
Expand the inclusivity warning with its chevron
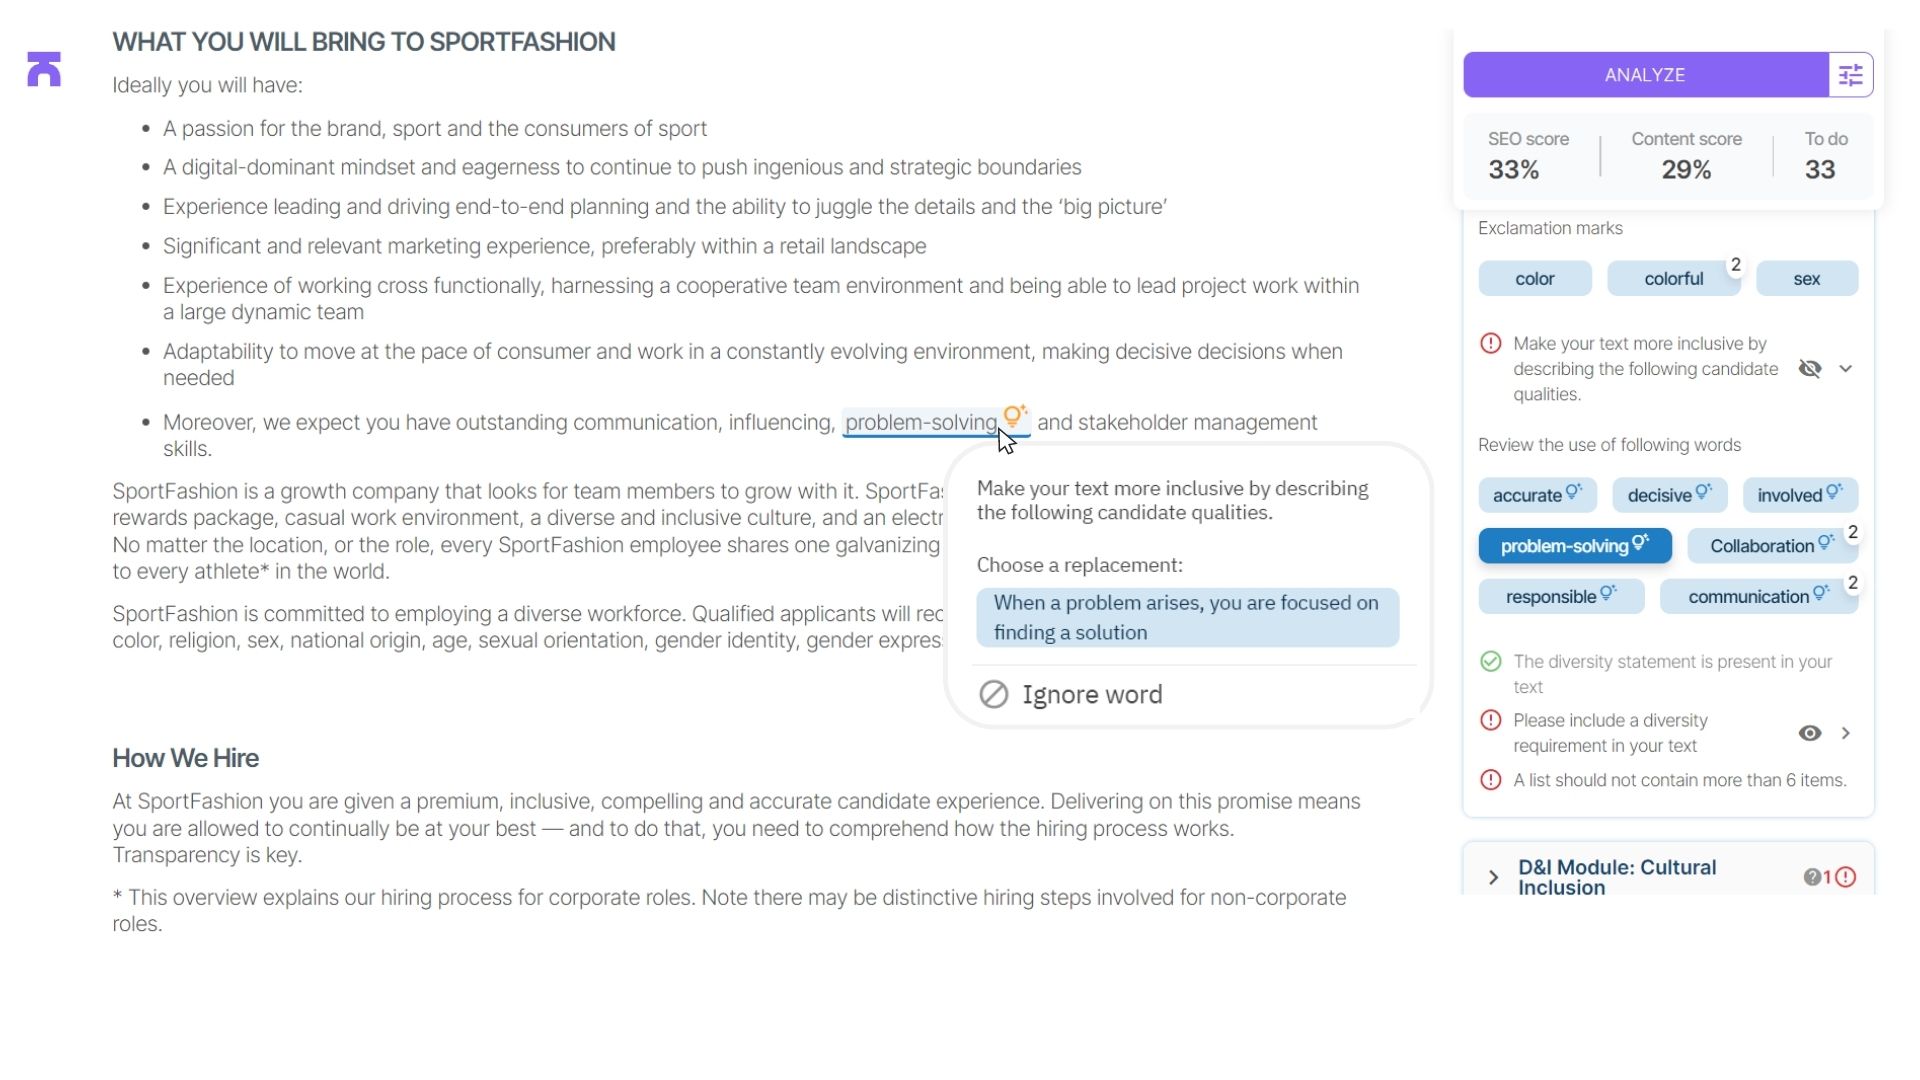[x=1847, y=368]
